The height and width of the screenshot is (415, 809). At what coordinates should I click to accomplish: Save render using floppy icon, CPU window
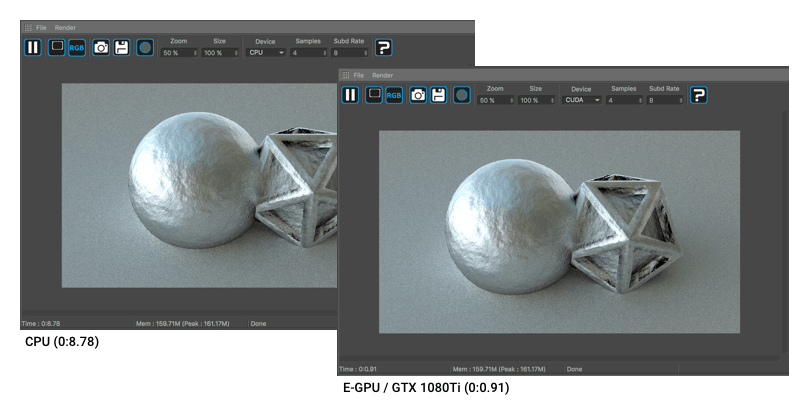(121, 47)
